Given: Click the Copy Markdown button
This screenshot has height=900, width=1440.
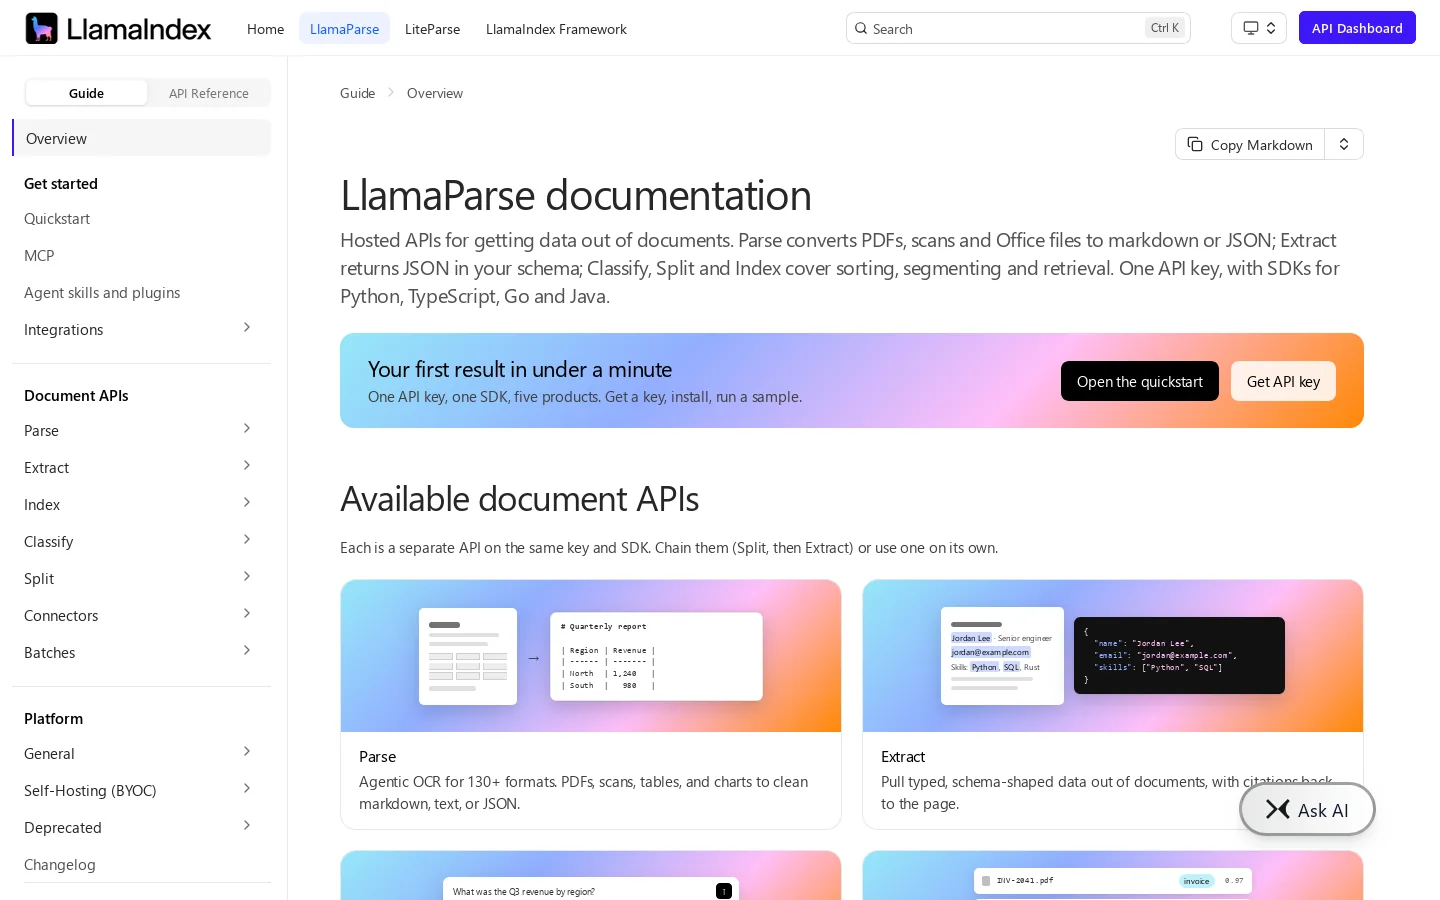Looking at the screenshot, I should 1250,144.
